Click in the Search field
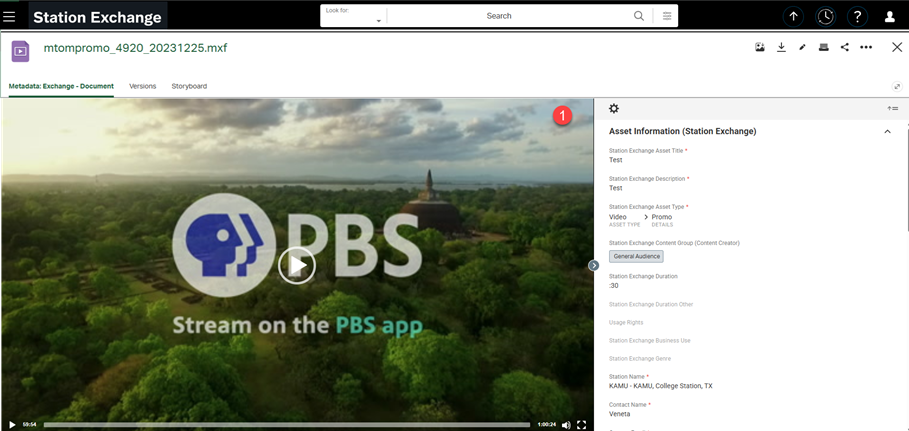909x431 pixels. [499, 16]
